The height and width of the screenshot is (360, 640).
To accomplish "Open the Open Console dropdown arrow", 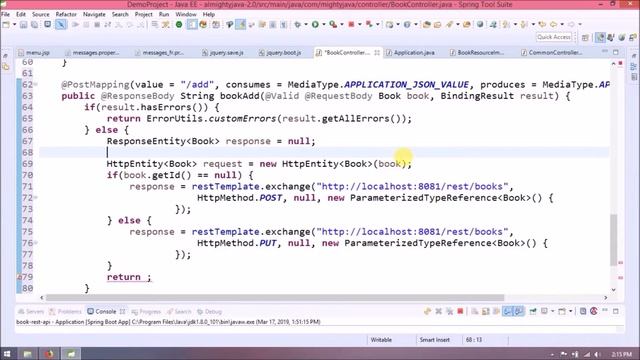I will point(570,311).
